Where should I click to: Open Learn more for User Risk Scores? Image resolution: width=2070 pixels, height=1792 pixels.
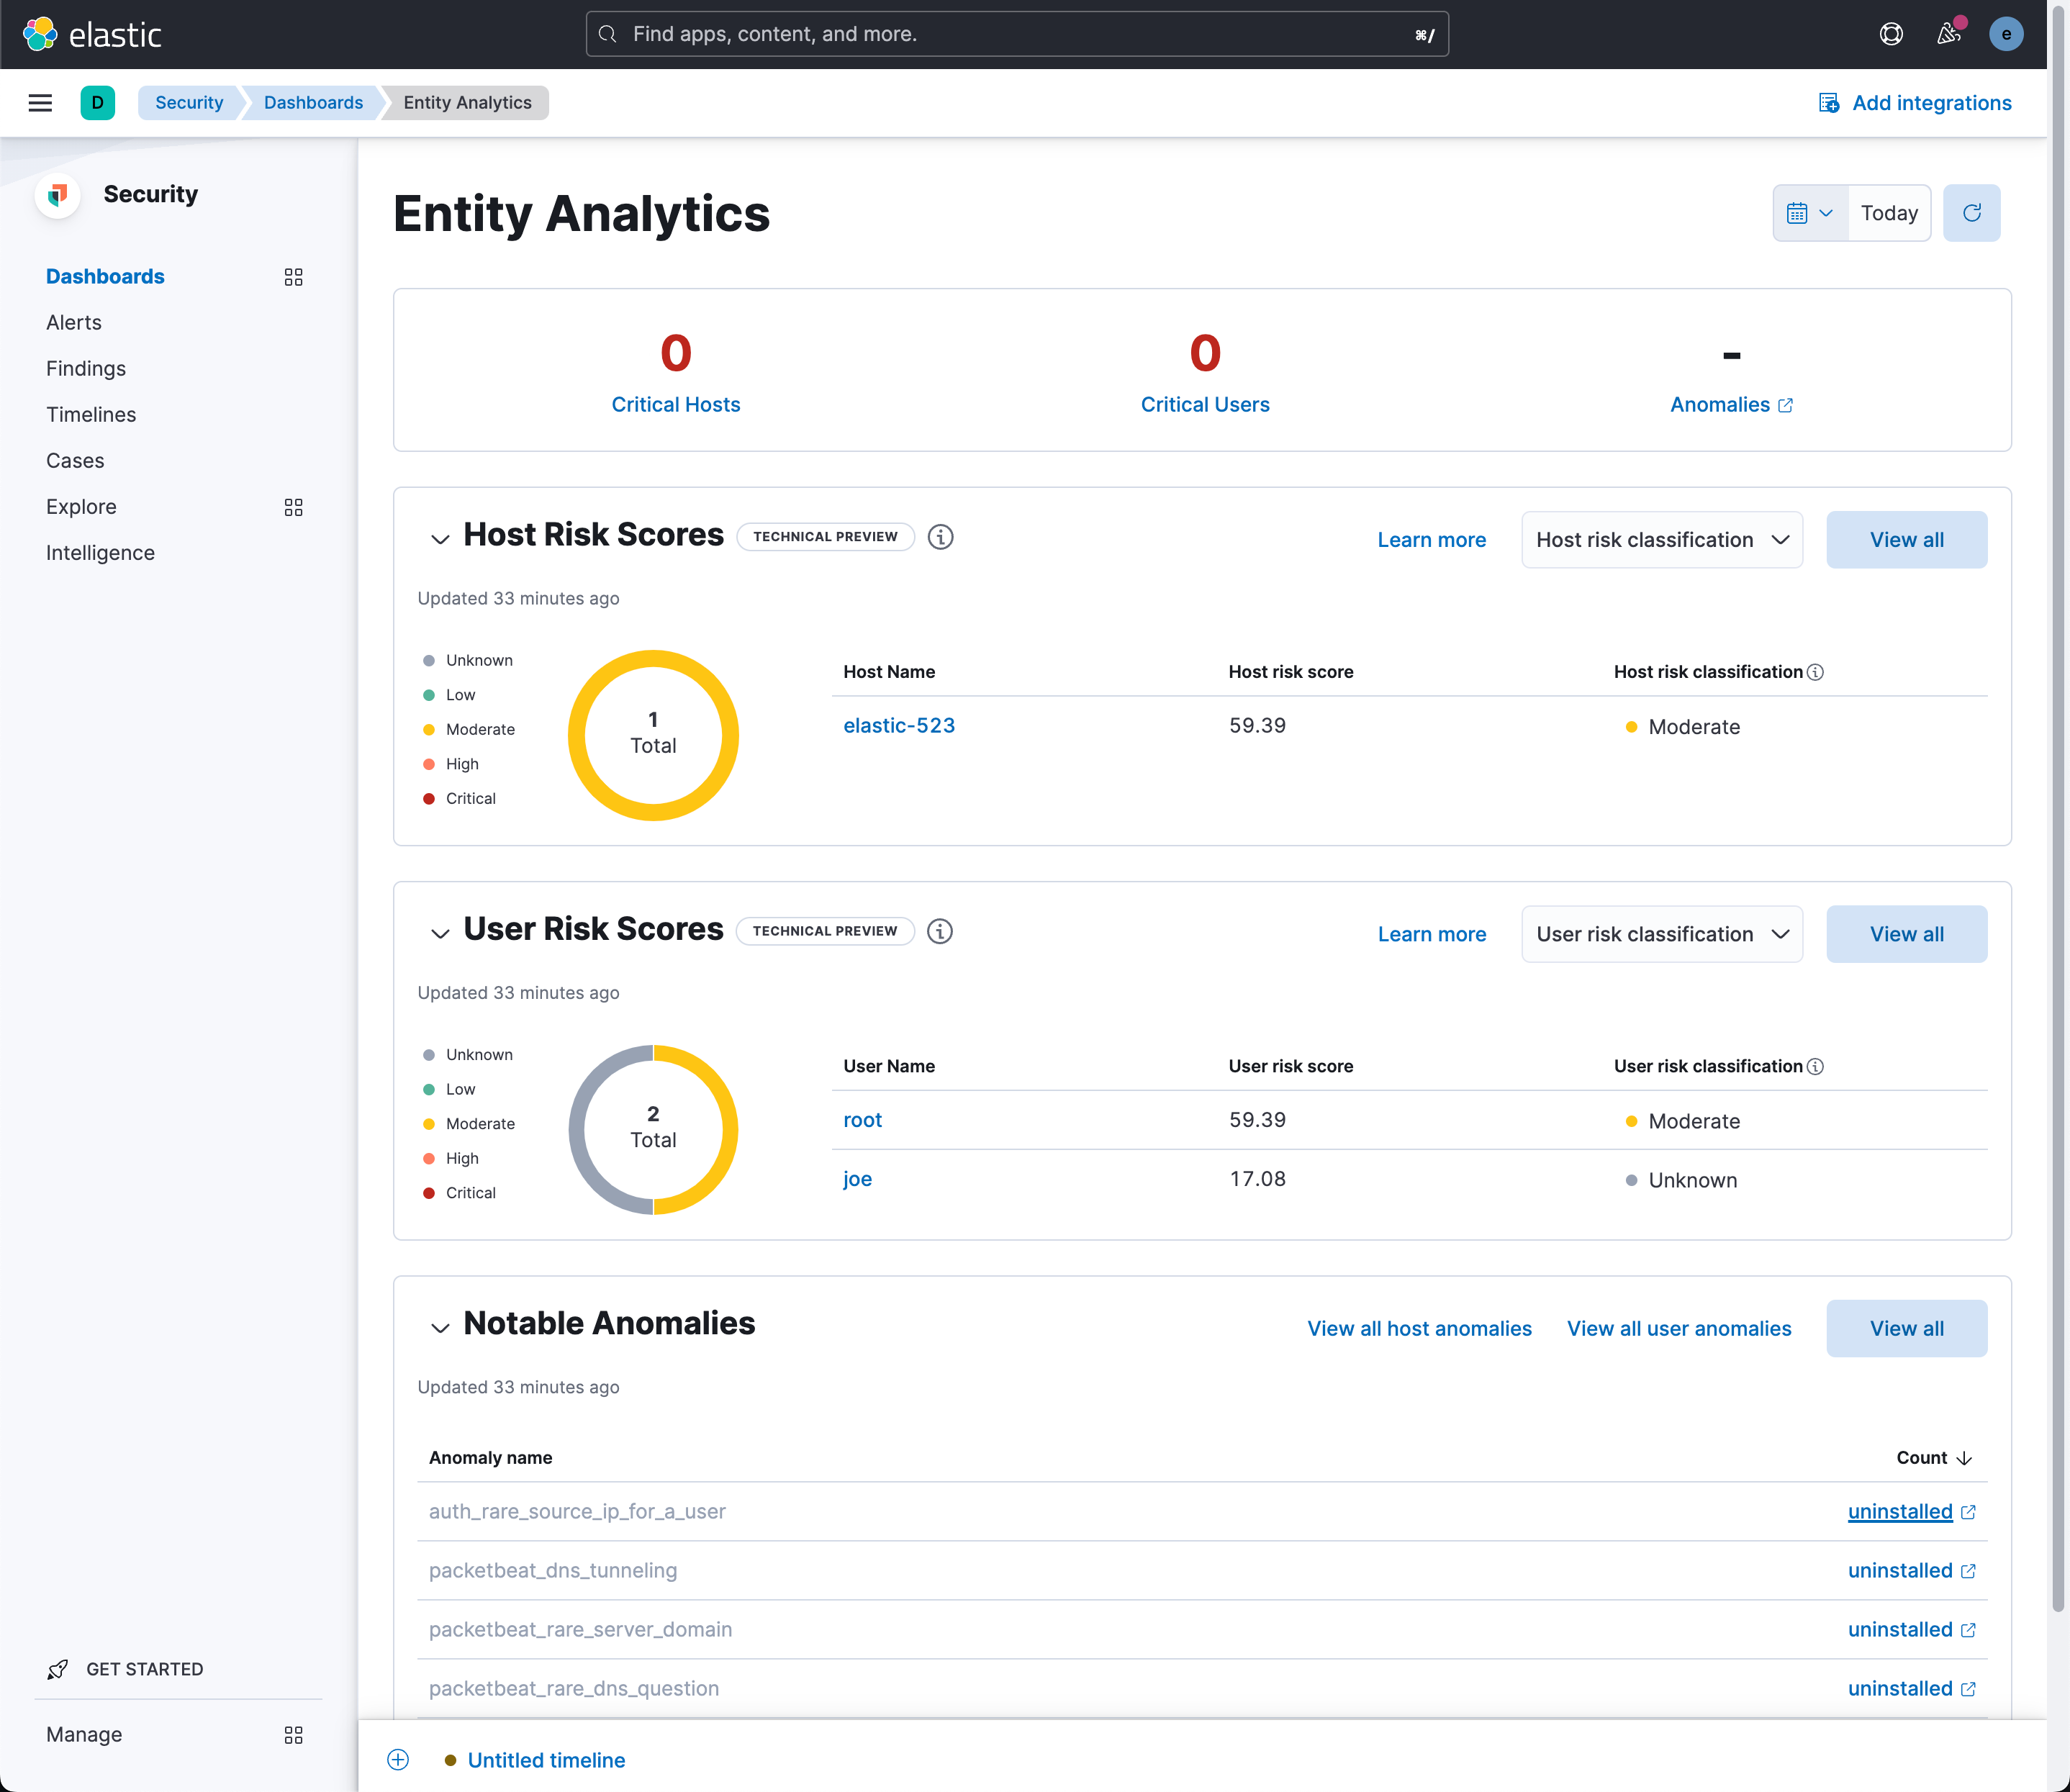1431,934
